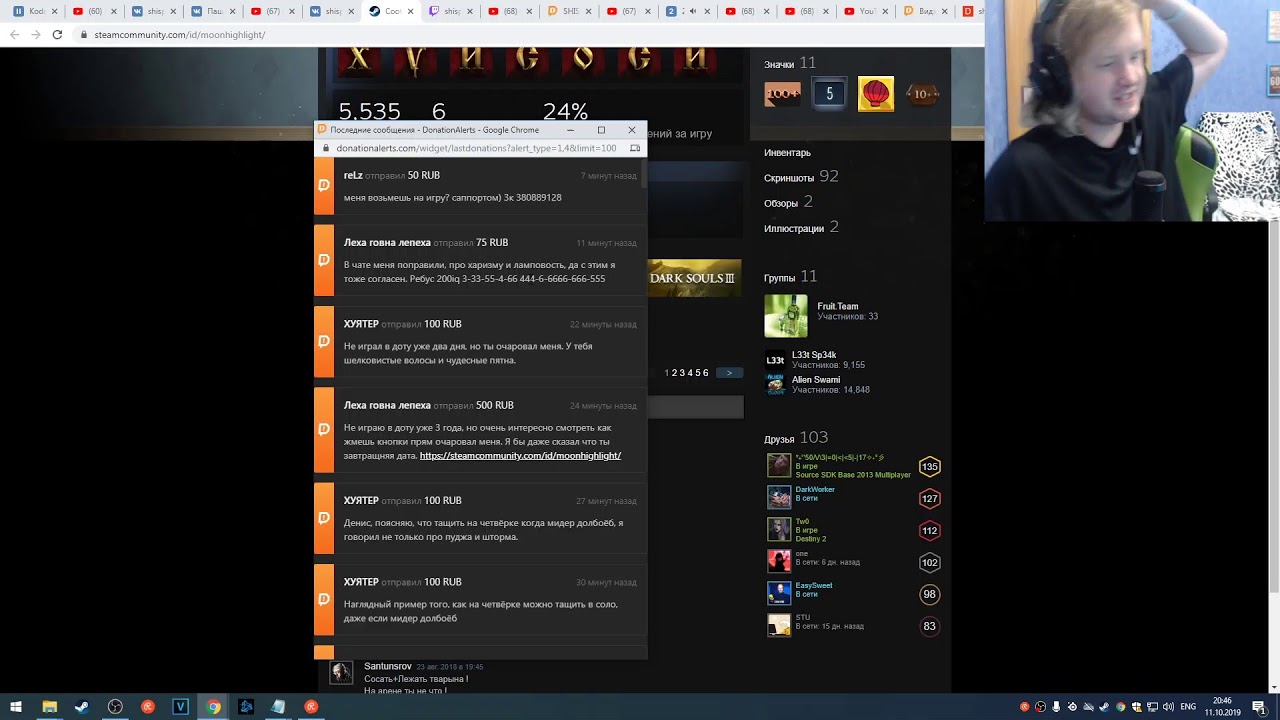Switch to the (60) YouTube tab
Viewport: 1280px width, 720px height.
(x=95, y=11)
